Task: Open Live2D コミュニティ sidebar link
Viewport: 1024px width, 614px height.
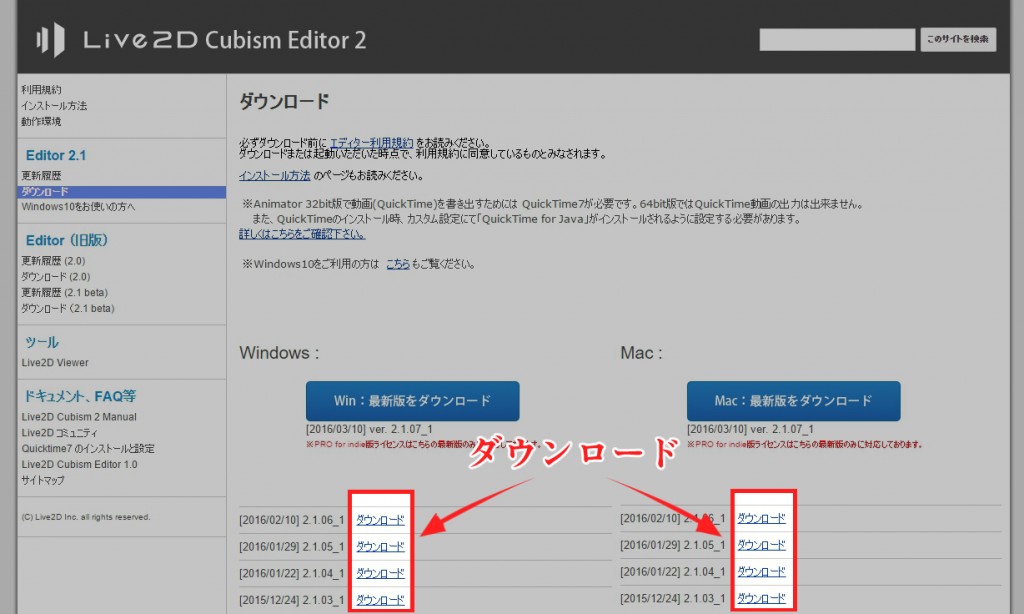Action: 59,432
